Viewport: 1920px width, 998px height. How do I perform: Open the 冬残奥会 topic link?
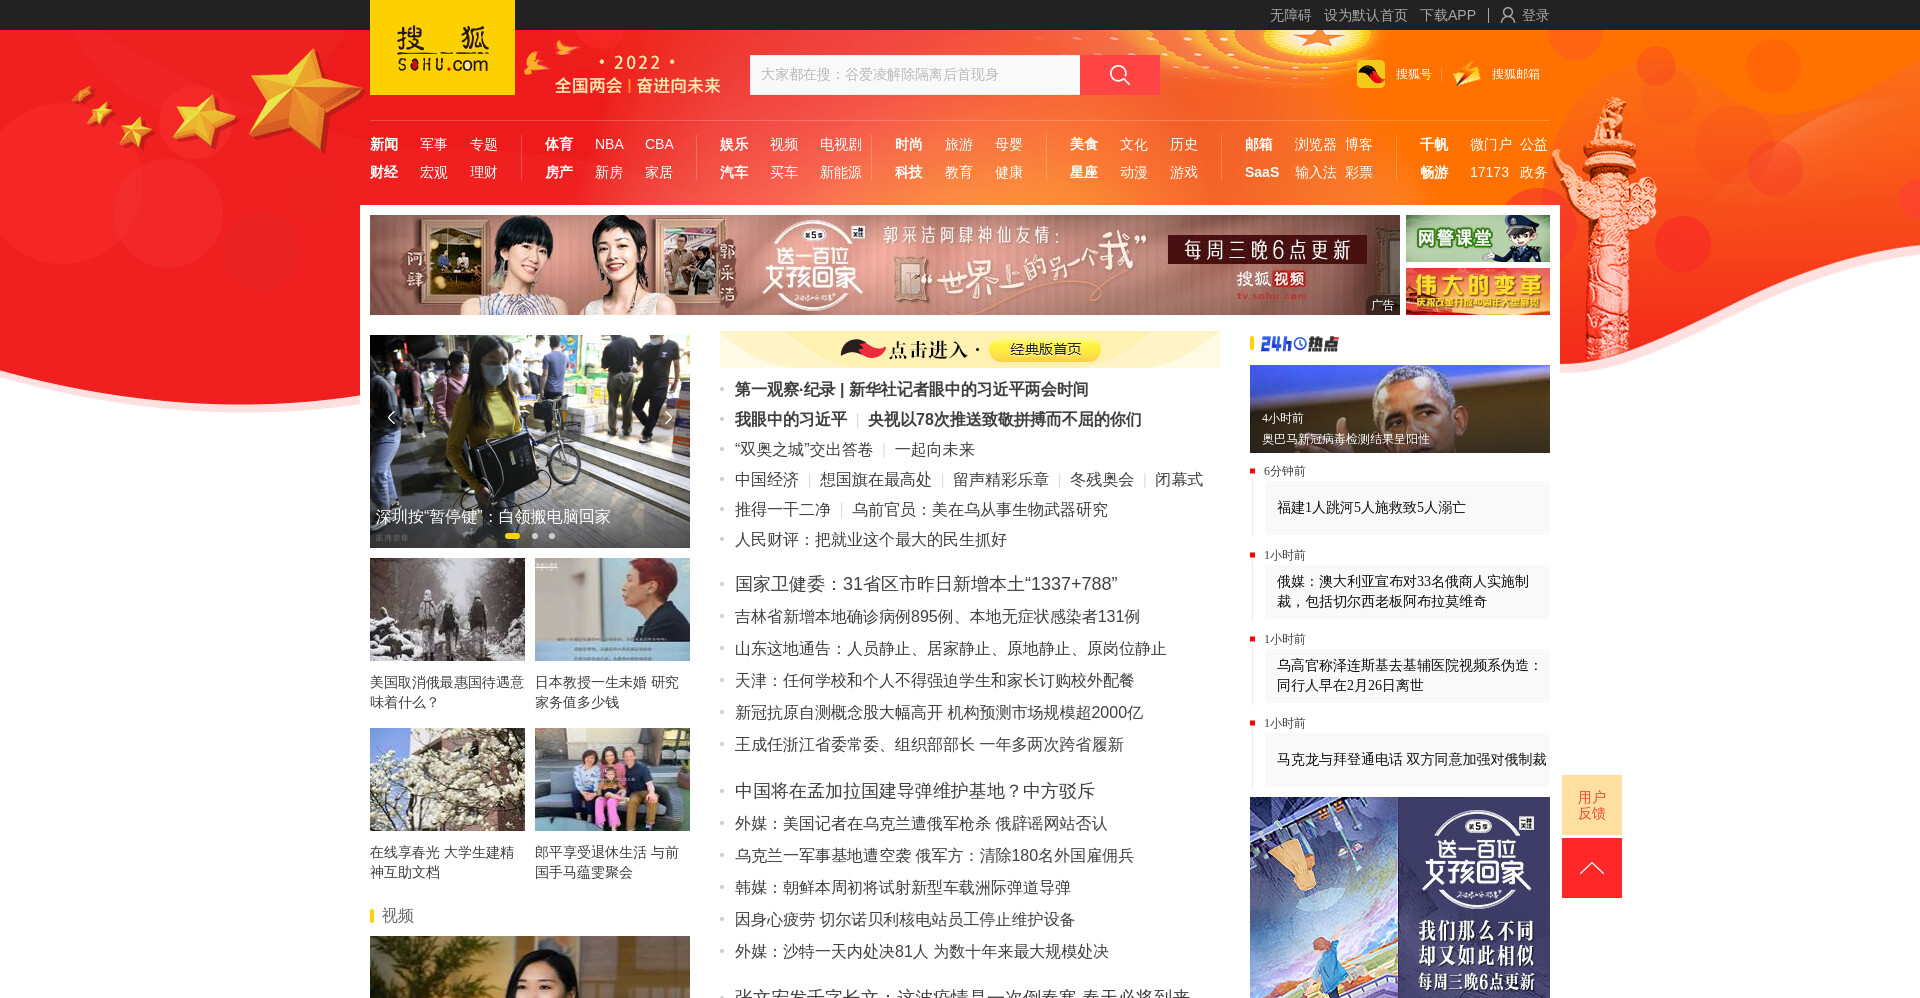pyautogui.click(x=1102, y=480)
